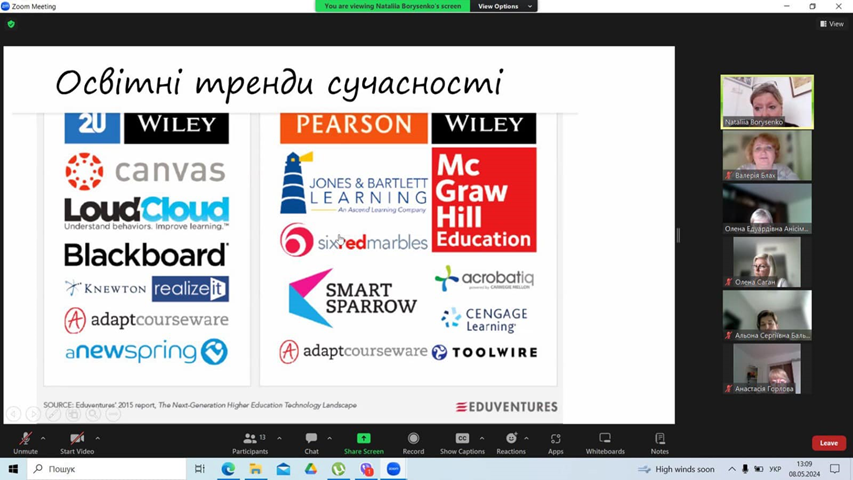
Task: Unmute the microphone in Zoom
Action: pos(25,443)
